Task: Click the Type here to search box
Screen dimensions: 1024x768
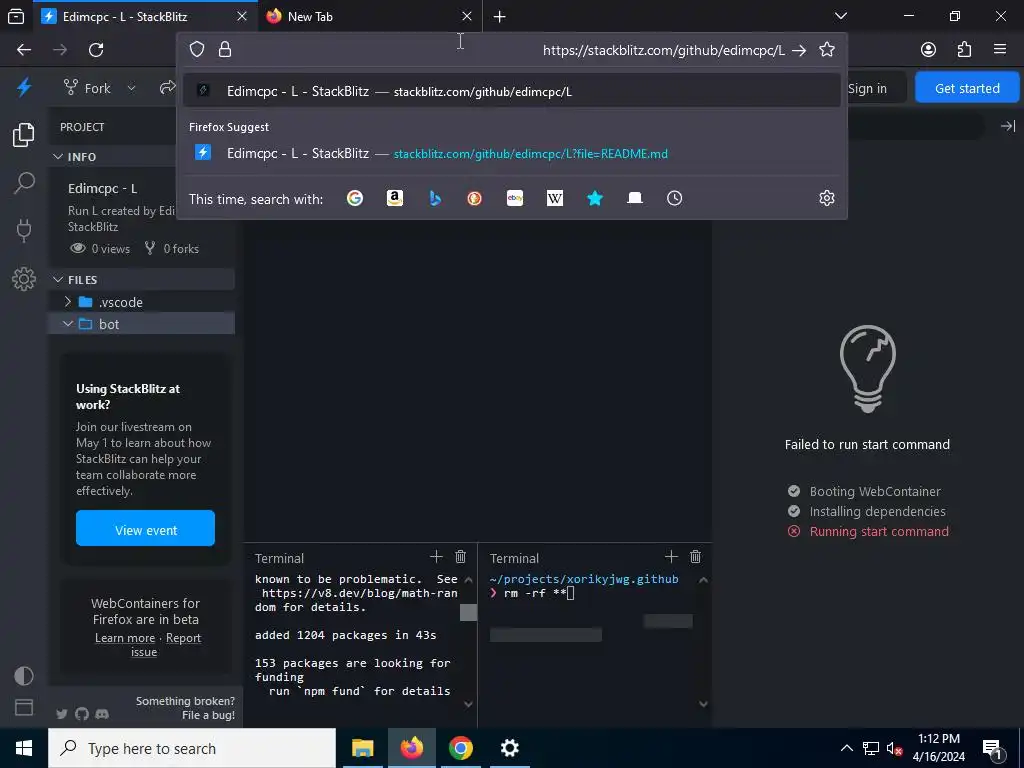Action: (192, 748)
